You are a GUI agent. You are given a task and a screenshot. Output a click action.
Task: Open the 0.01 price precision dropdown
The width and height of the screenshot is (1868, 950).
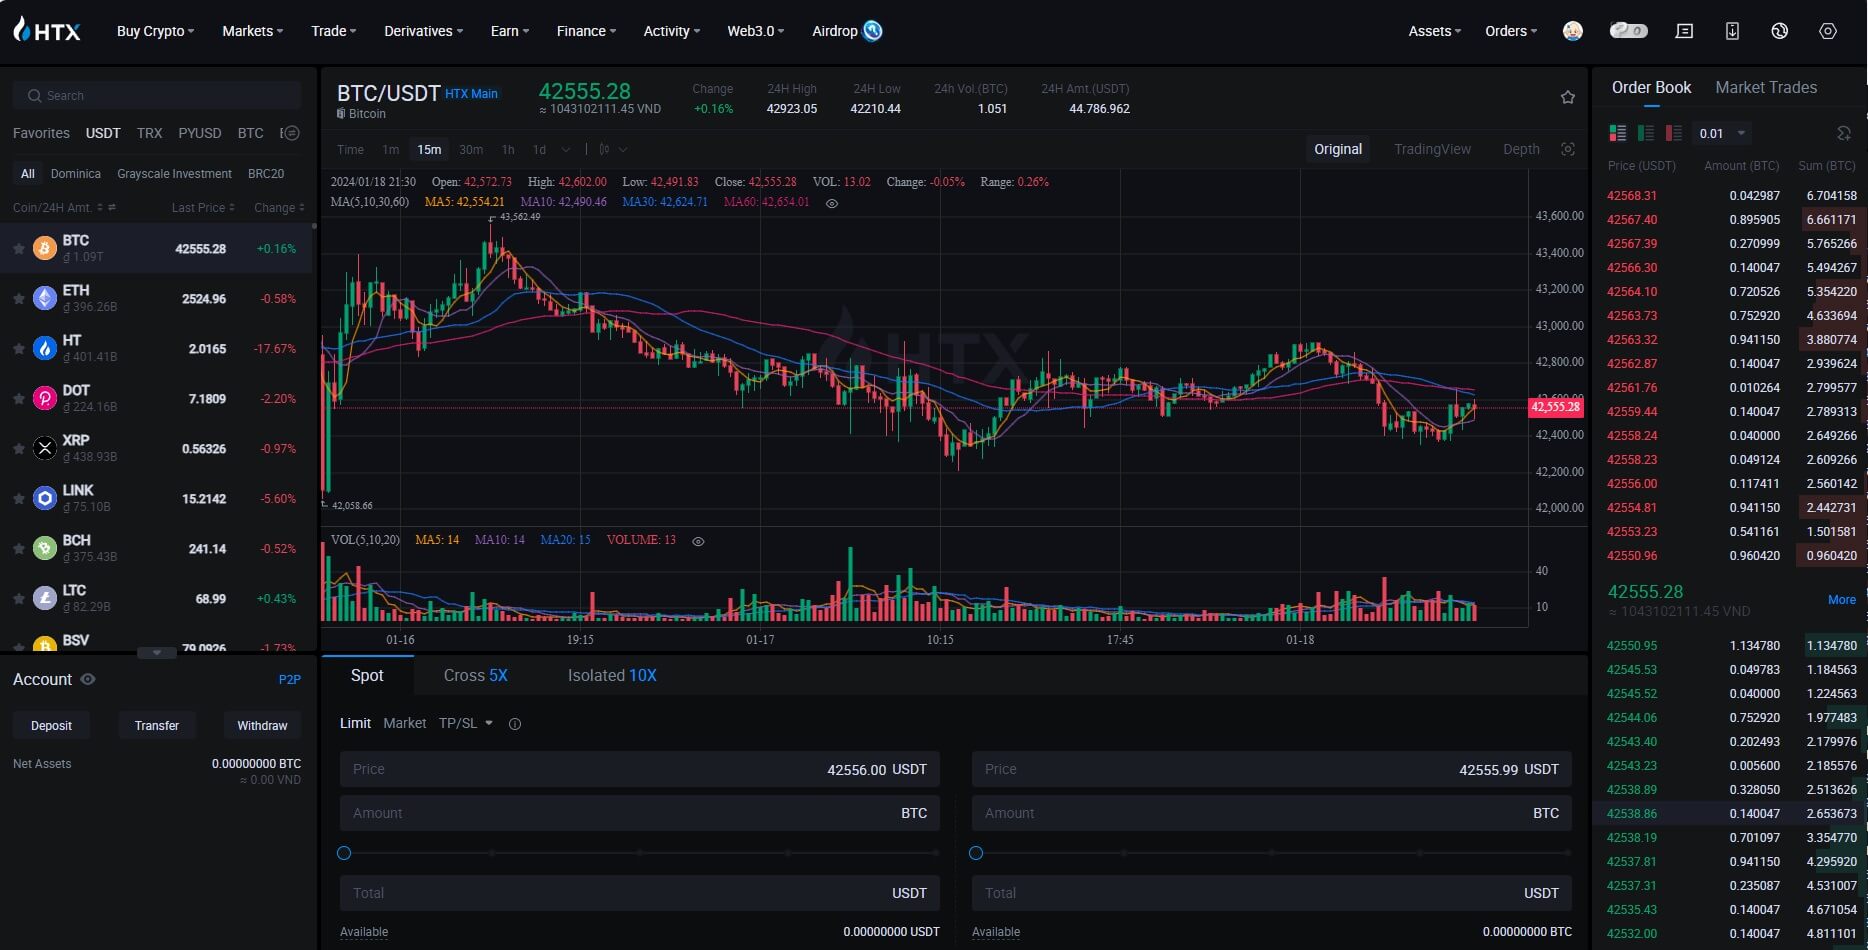(1722, 133)
